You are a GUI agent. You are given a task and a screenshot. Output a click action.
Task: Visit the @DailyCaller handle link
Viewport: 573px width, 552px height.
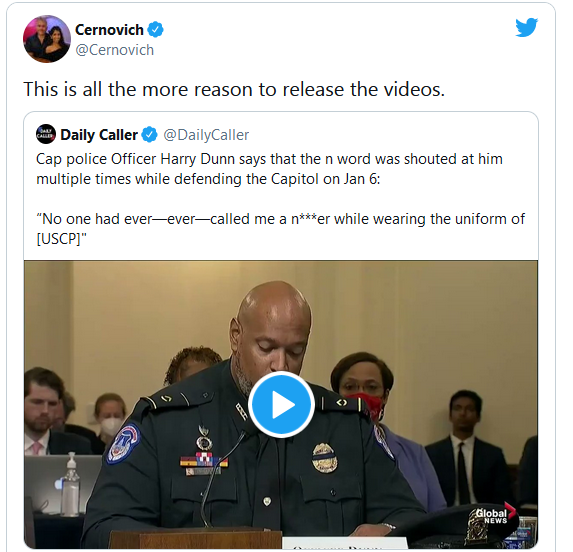pyautogui.click(x=206, y=135)
